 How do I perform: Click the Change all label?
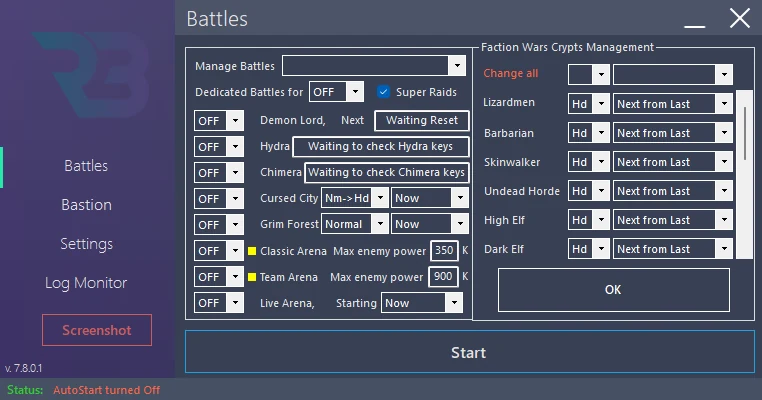tap(511, 73)
